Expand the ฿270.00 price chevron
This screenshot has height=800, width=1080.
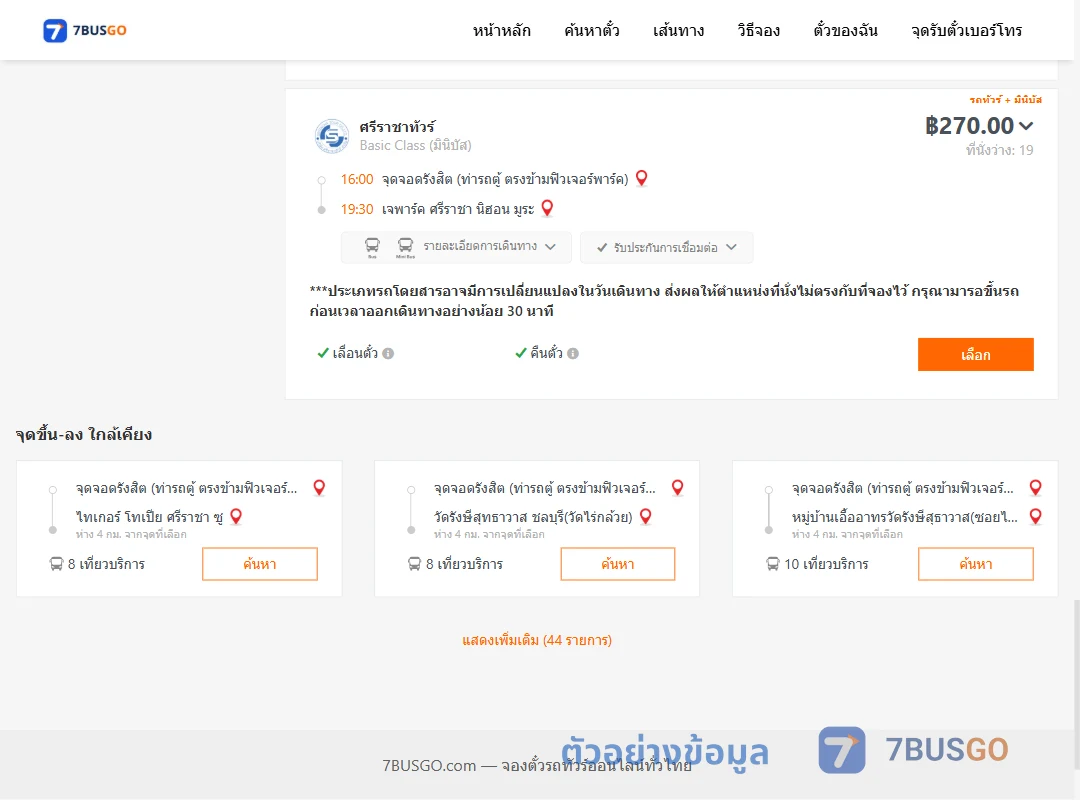point(1026,126)
